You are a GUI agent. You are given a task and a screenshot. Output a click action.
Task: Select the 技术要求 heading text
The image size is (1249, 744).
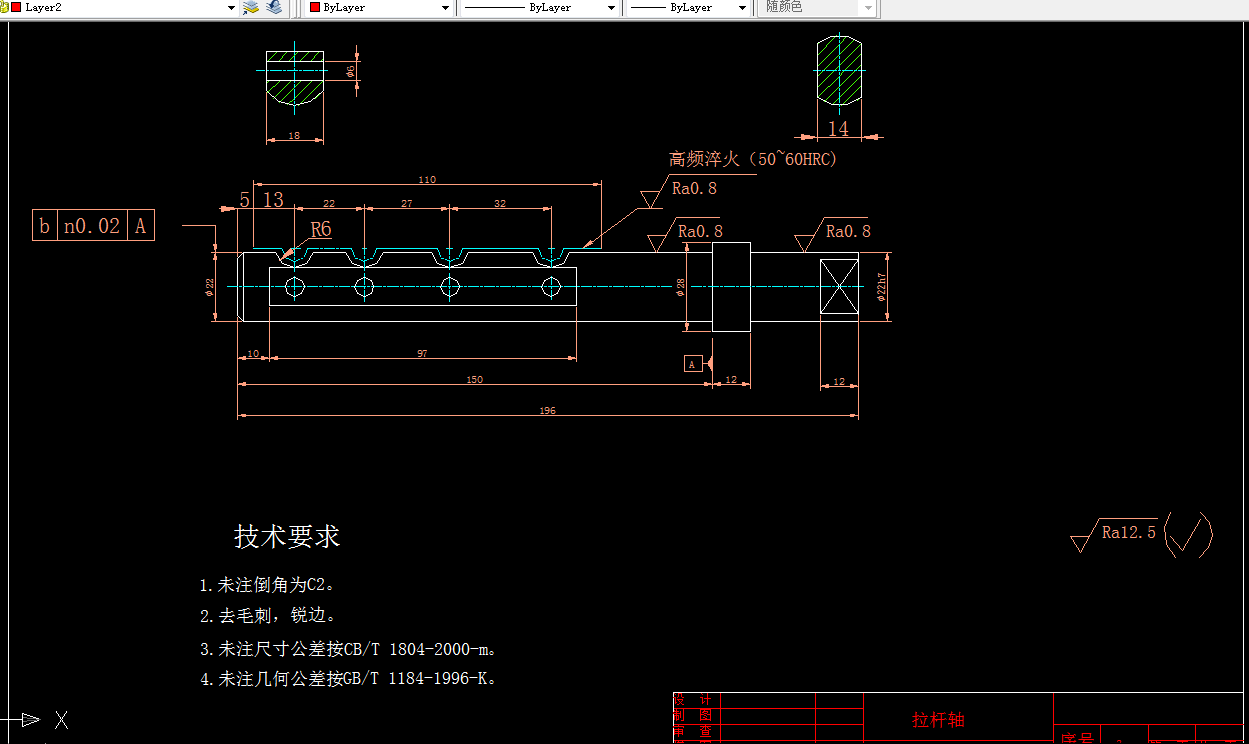pyautogui.click(x=287, y=537)
